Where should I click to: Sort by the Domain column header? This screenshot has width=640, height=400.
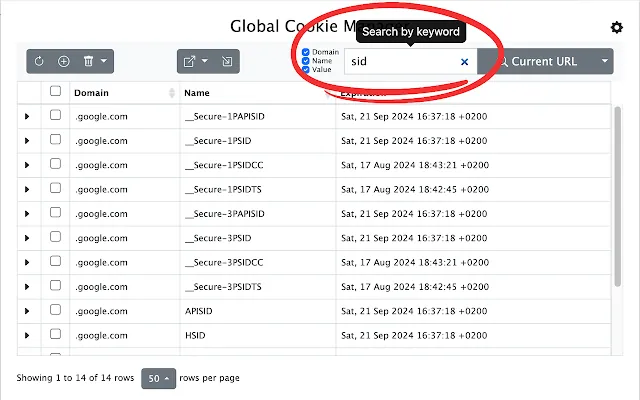(124, 93)
